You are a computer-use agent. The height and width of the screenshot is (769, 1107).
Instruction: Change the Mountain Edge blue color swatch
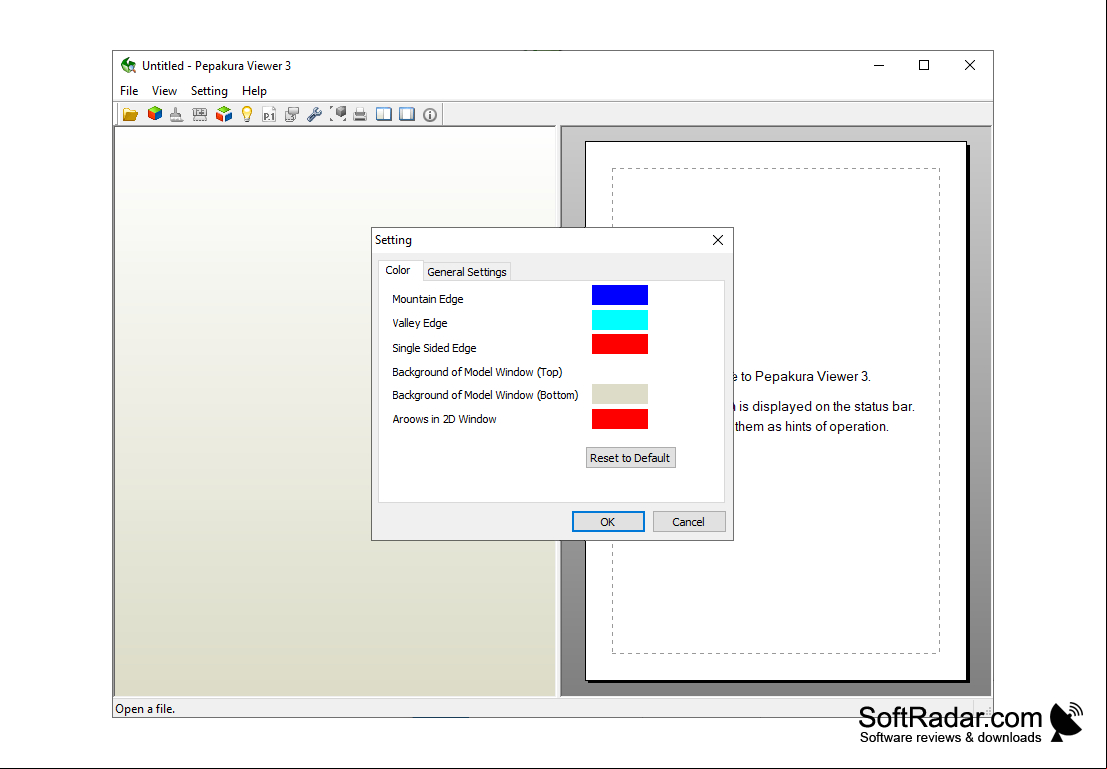click(x=620, y=295)
